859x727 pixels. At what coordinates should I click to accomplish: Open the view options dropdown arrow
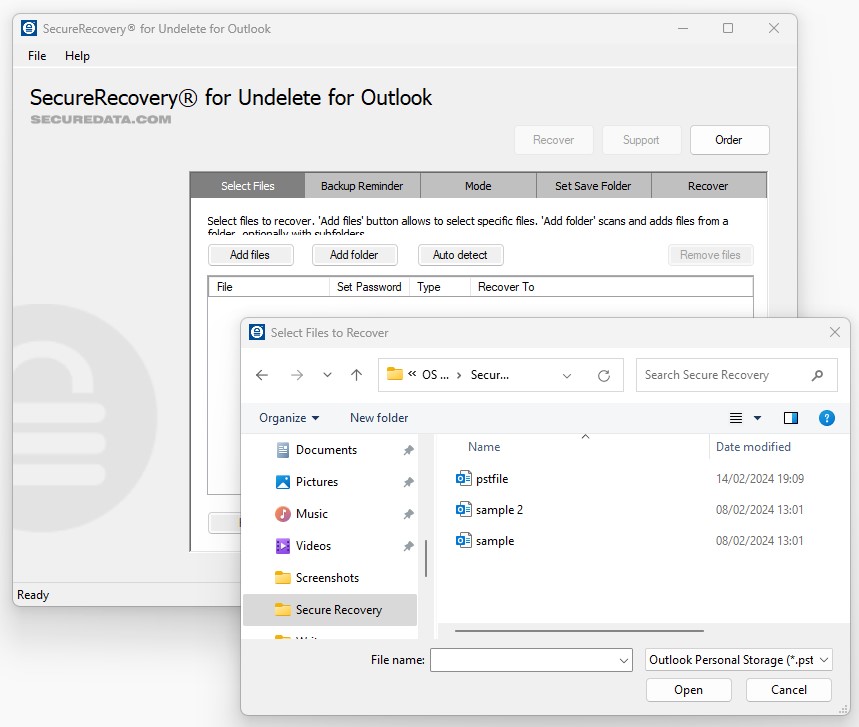(757, 418)
